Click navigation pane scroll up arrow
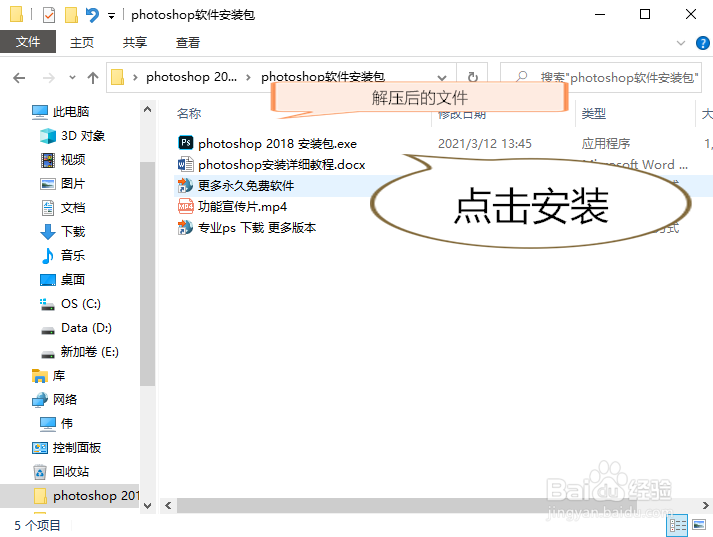 pos(147,109)
